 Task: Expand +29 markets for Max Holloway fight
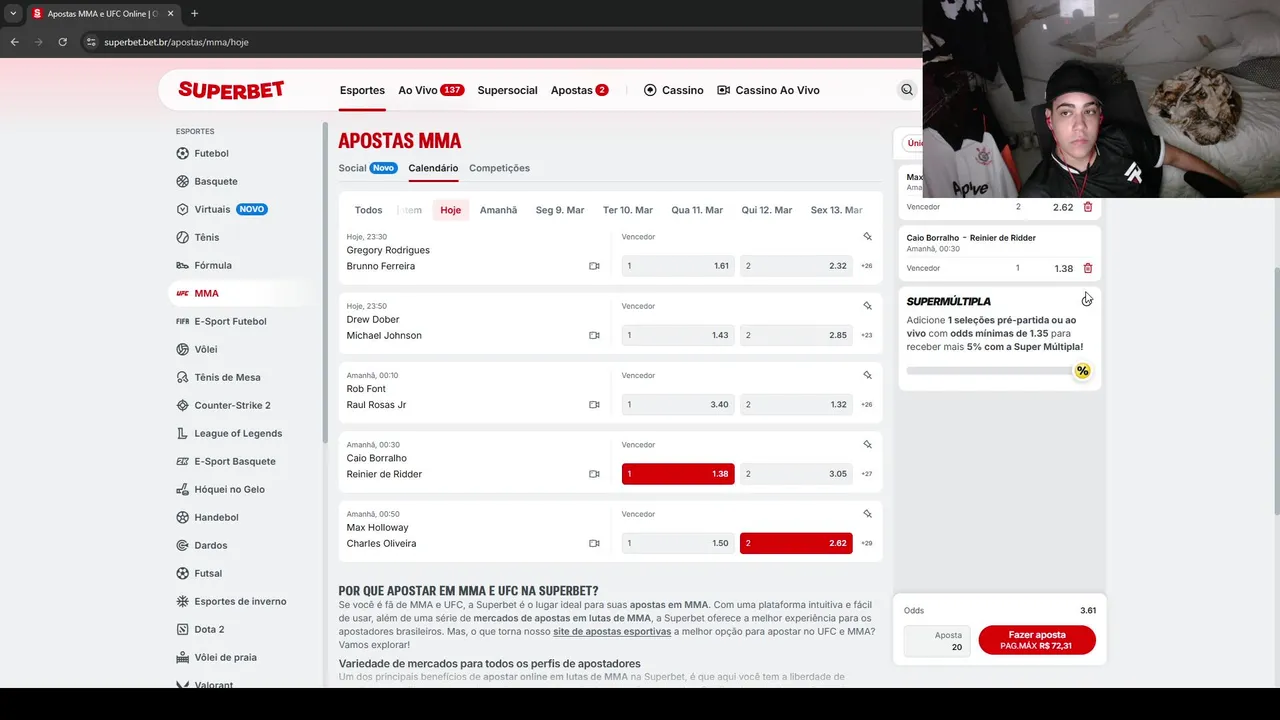point(867,543)
